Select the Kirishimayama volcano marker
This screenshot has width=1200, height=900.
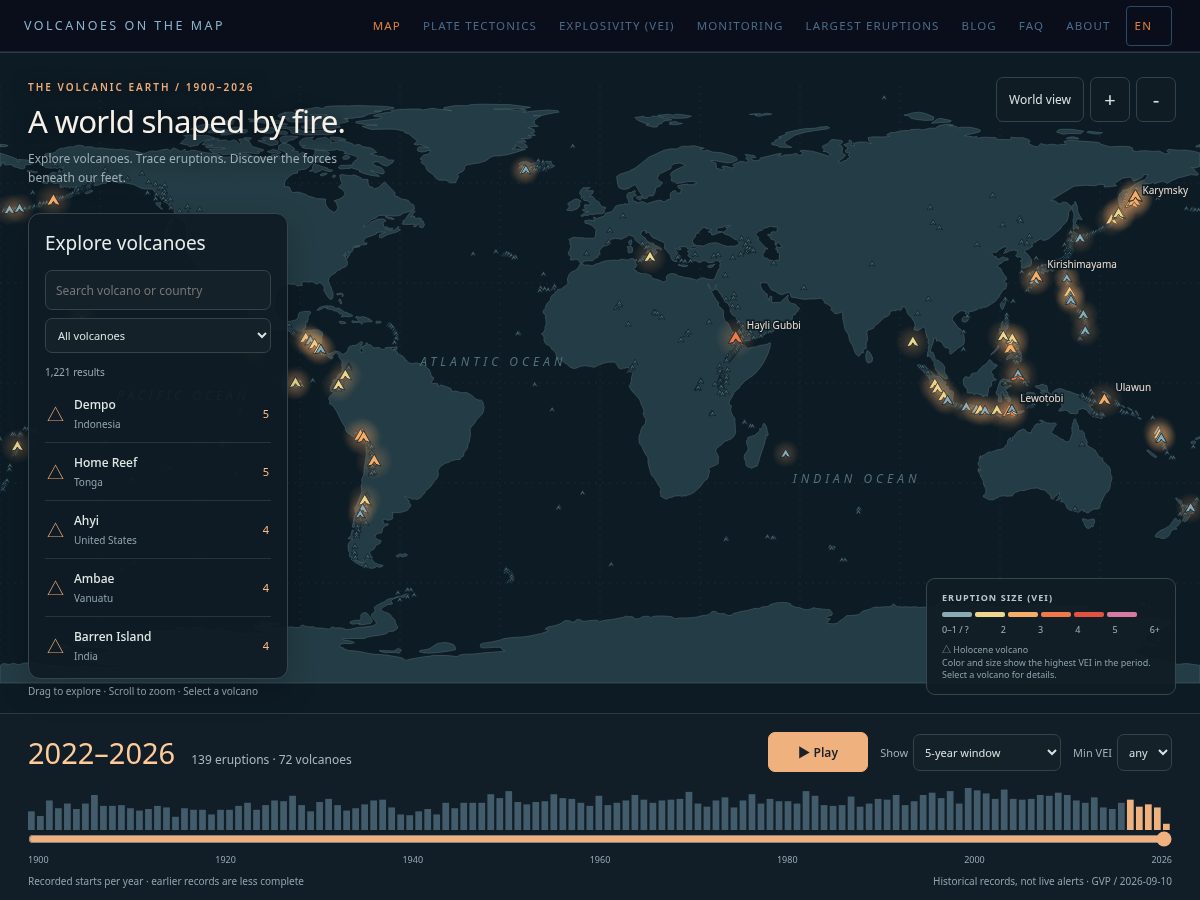point(1036,277)
